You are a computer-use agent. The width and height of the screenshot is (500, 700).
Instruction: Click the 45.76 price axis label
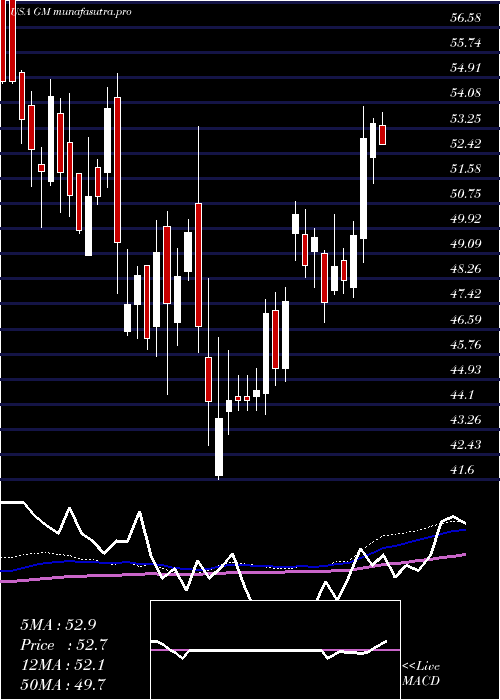[466, 344]
